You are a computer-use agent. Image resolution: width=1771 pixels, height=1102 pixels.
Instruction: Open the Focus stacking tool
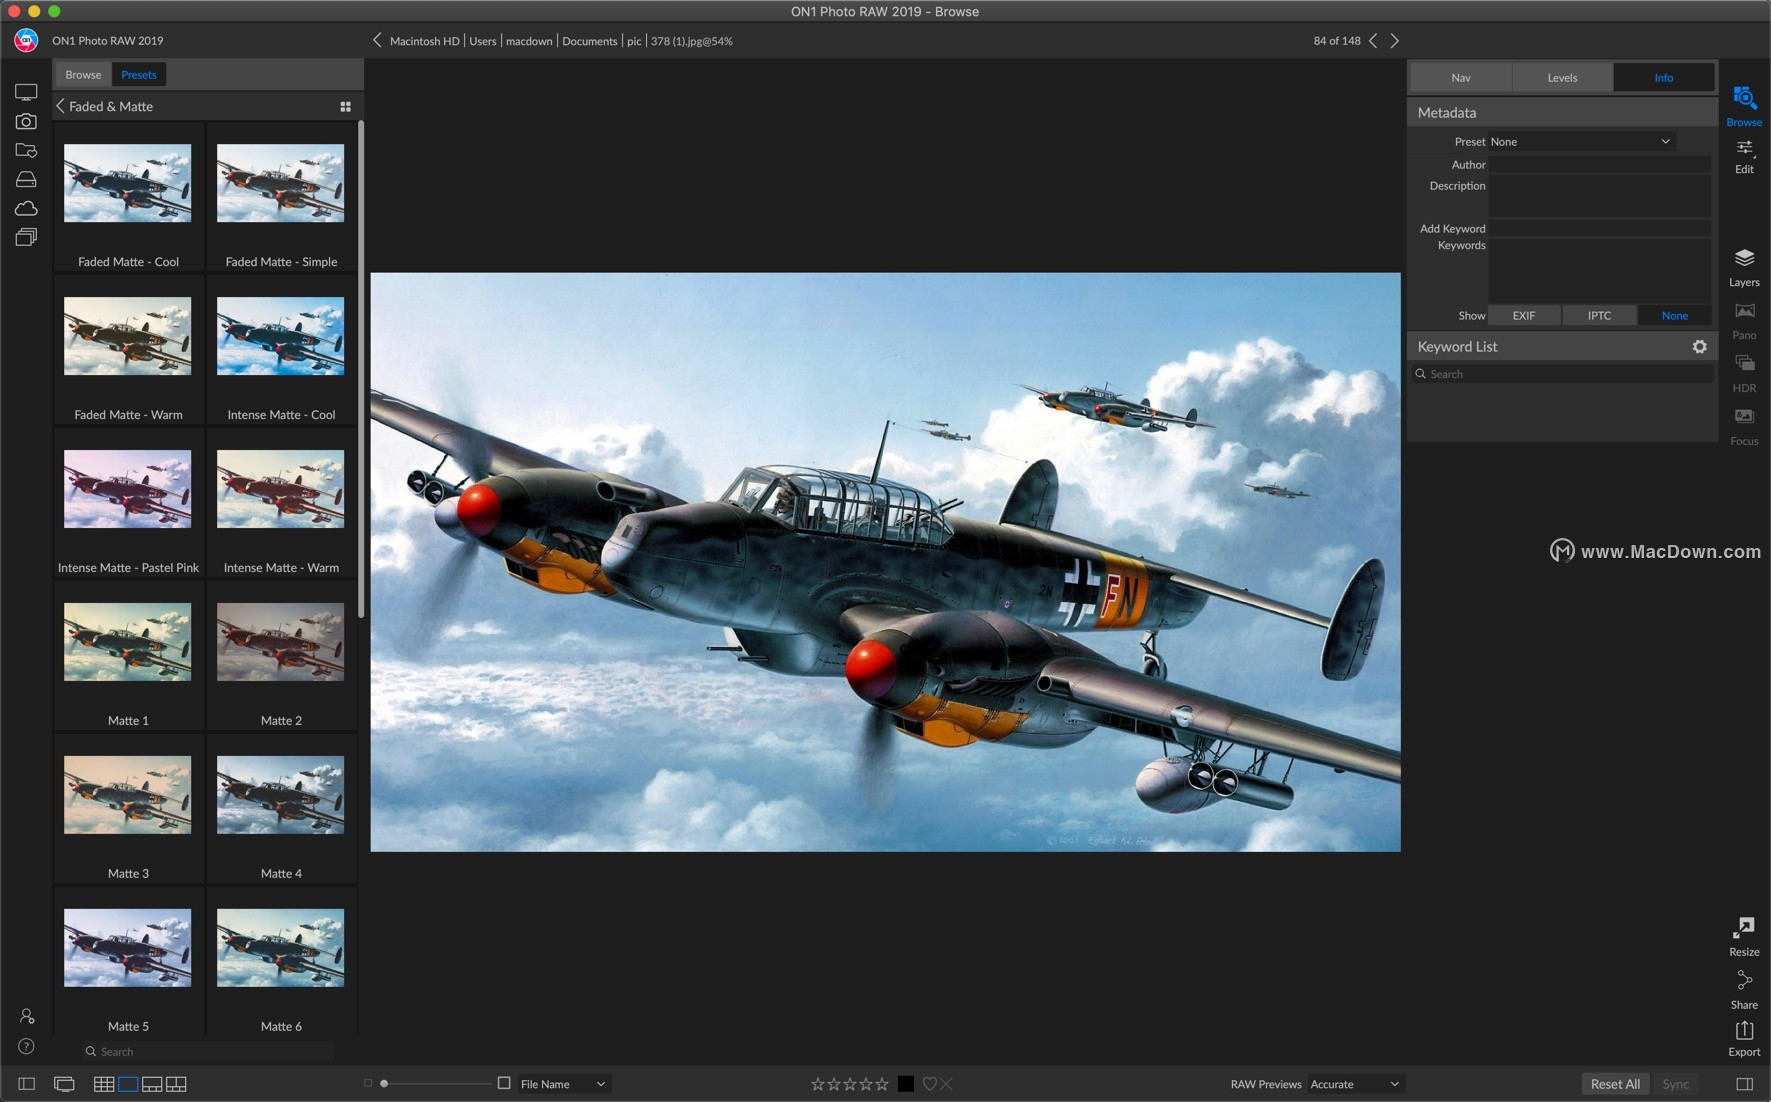(1744, 426)
